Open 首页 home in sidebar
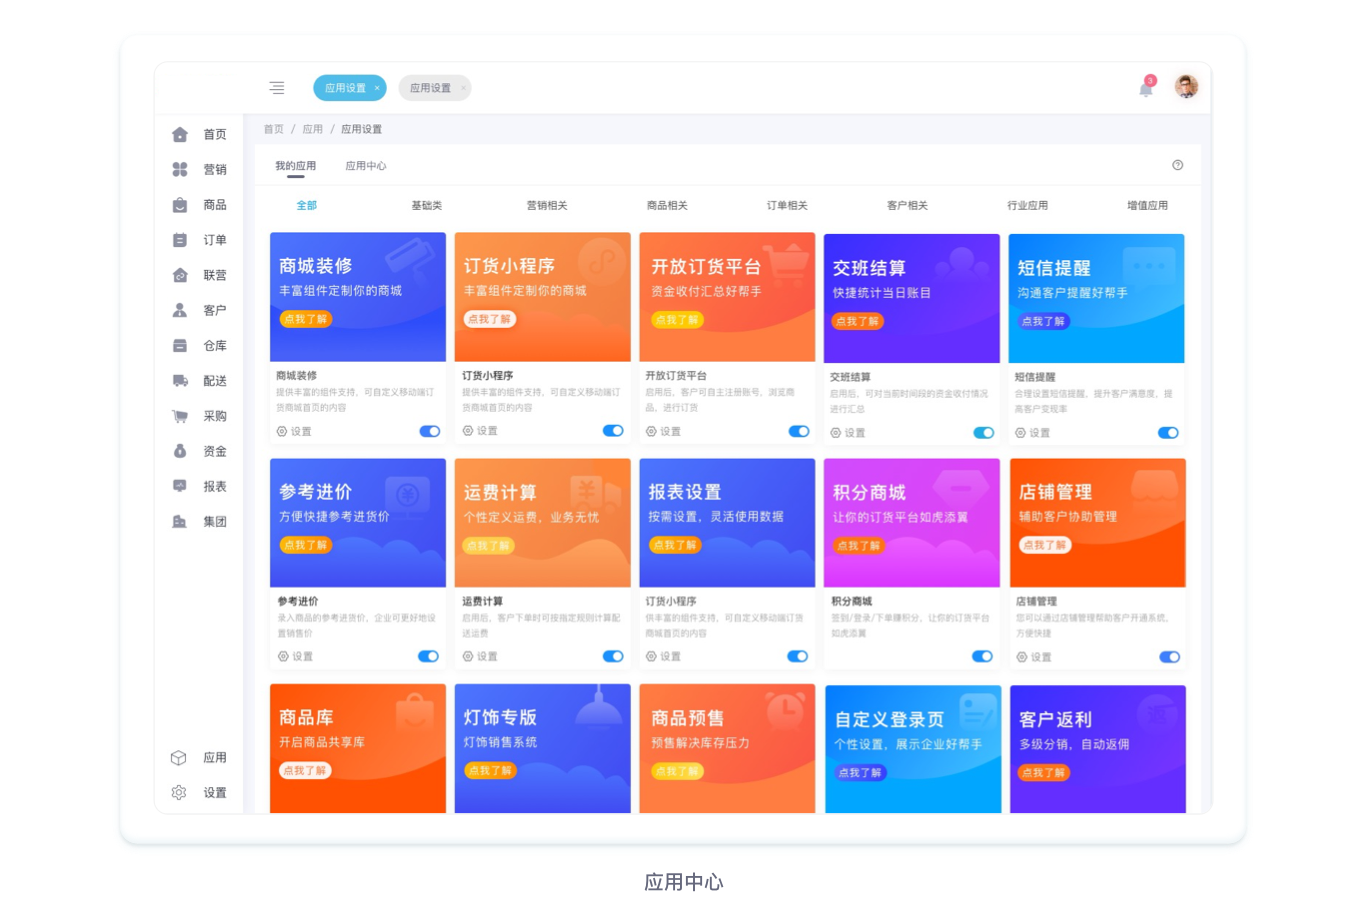 tap(200, 134)
